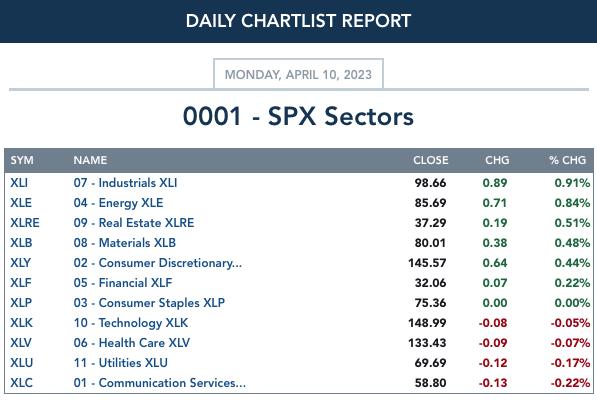Sort table by the % CHG column header
597x400 pixels.
coord(567,160)
